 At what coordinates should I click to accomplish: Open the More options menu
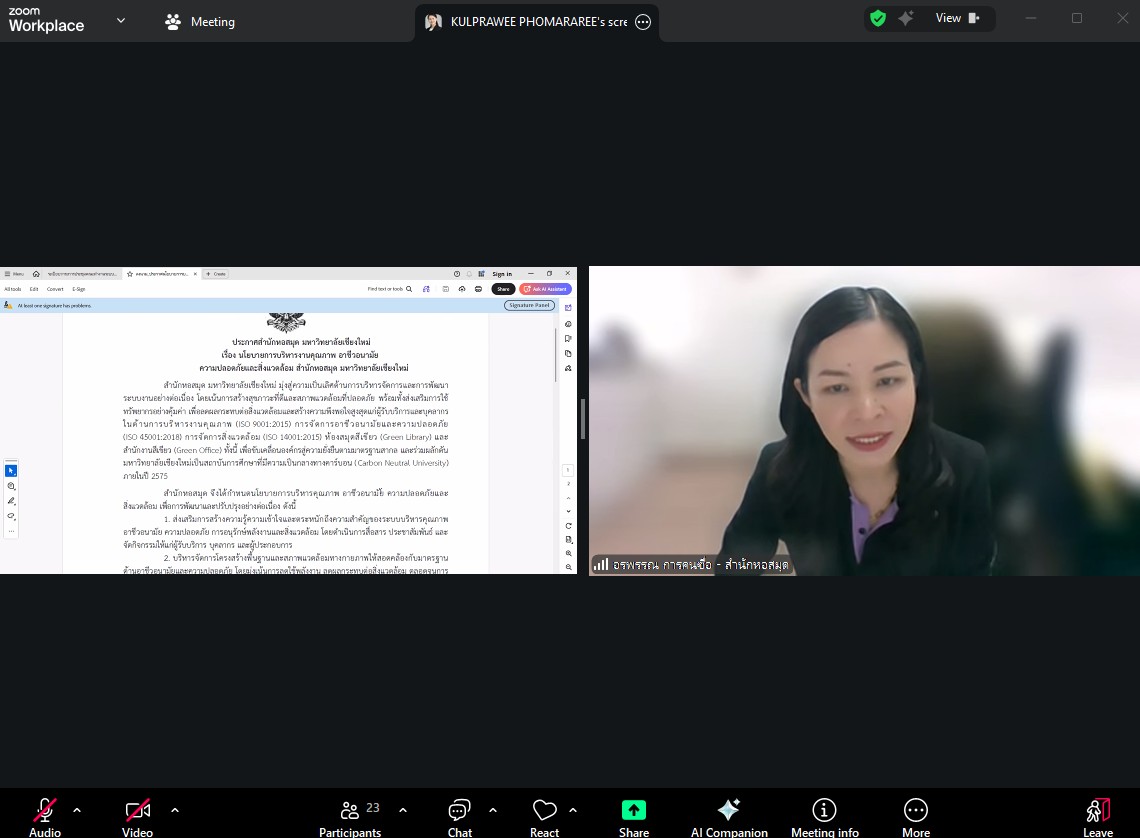(916, 811)
